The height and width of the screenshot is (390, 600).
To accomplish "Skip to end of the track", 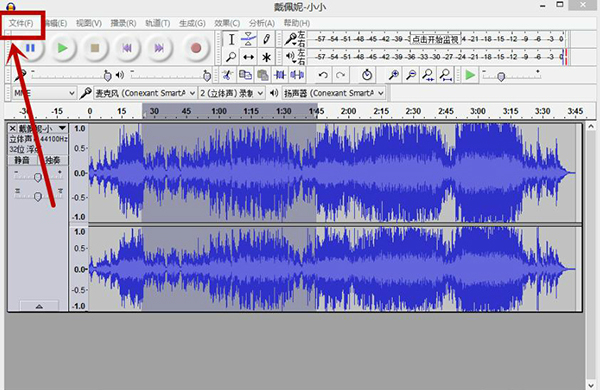I will 159,48.
